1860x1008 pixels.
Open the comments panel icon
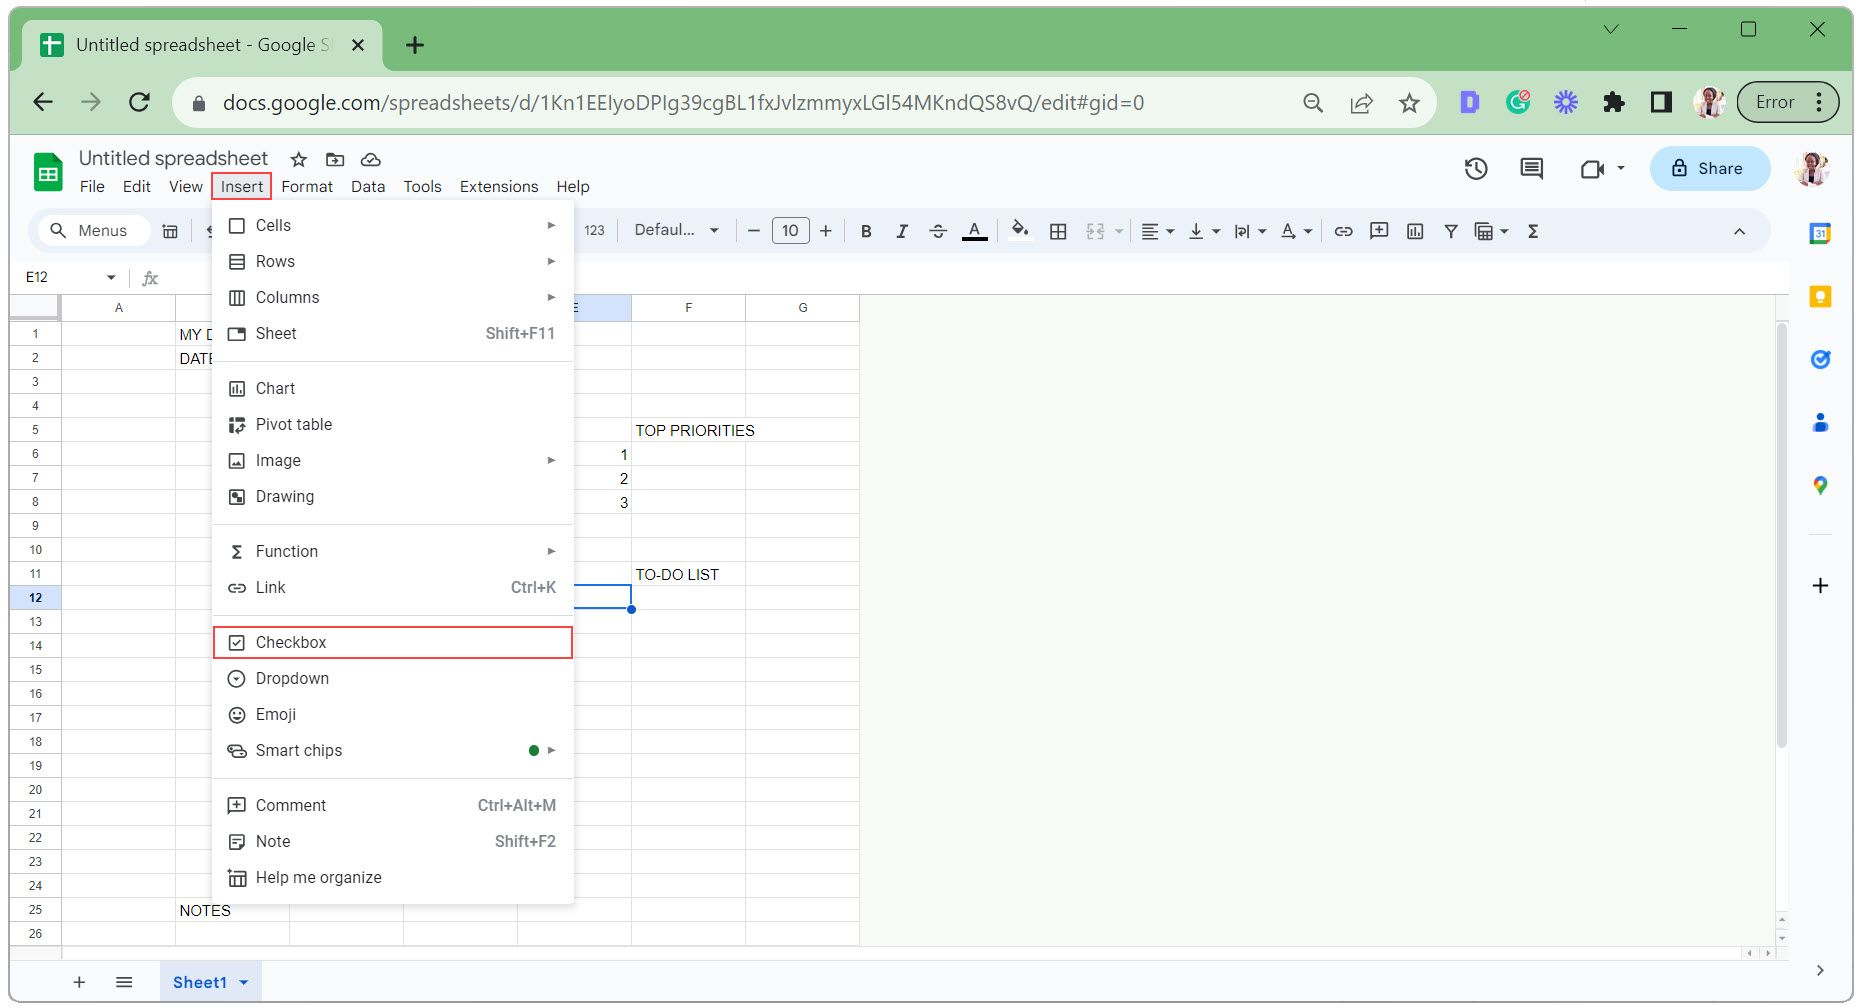click(x=1531, y=169)
